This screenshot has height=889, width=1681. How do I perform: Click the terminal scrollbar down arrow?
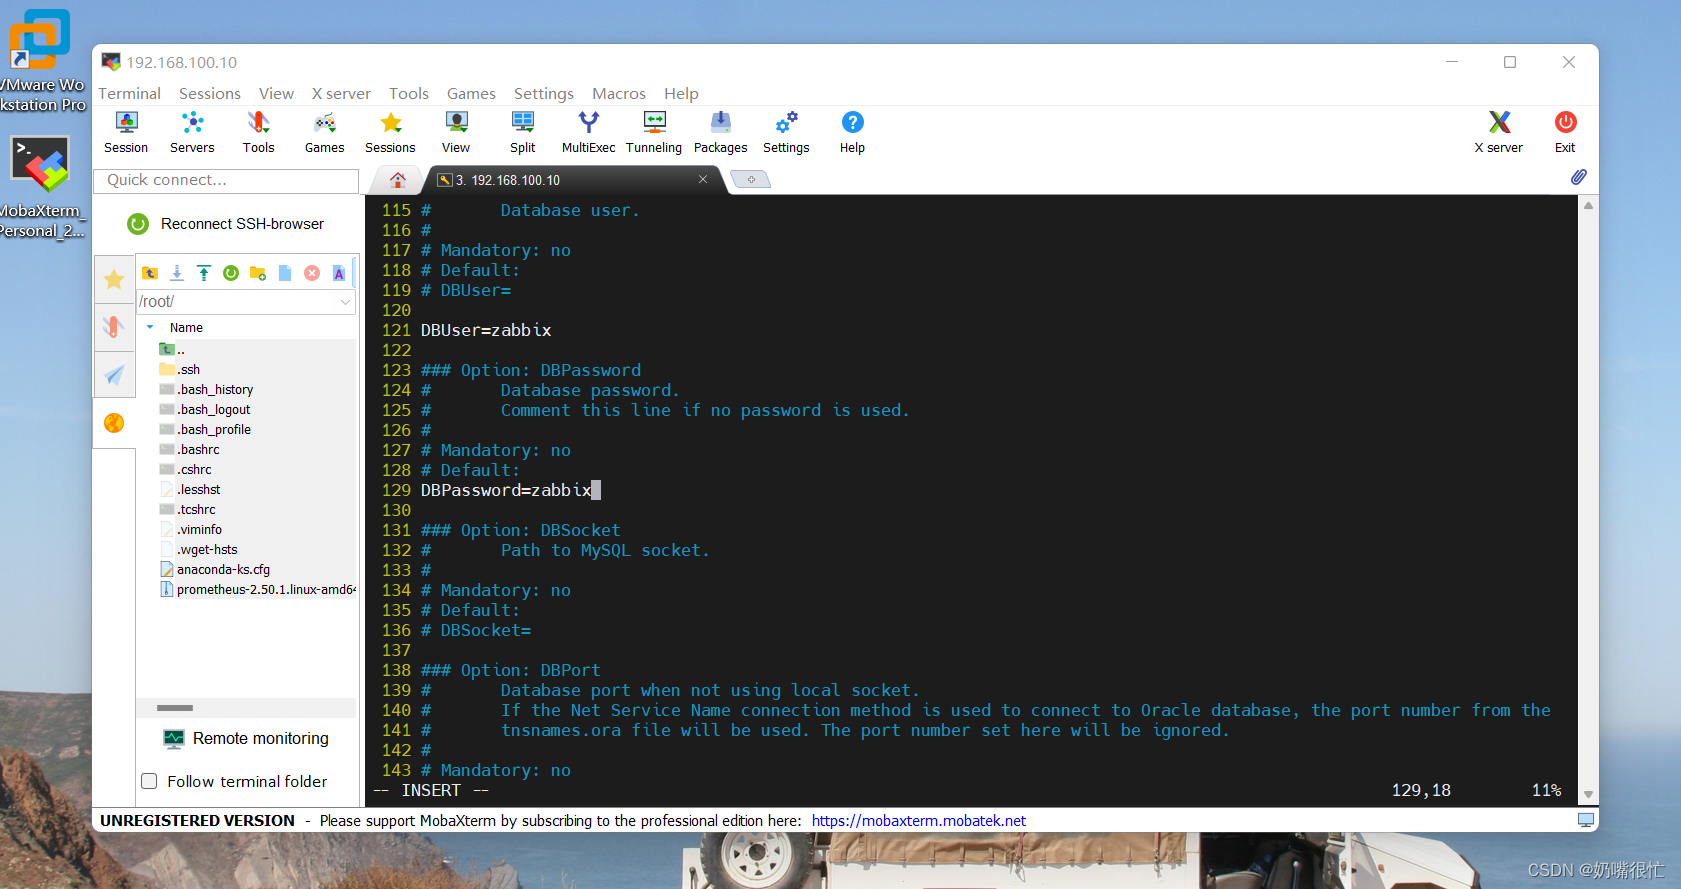[1588, 794]
